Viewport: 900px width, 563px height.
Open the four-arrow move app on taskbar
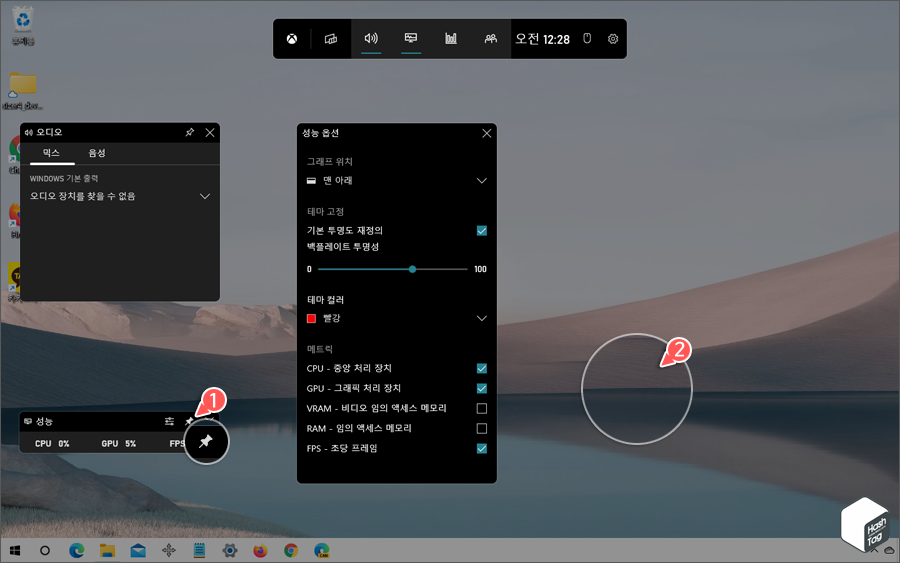pos(169,551)
